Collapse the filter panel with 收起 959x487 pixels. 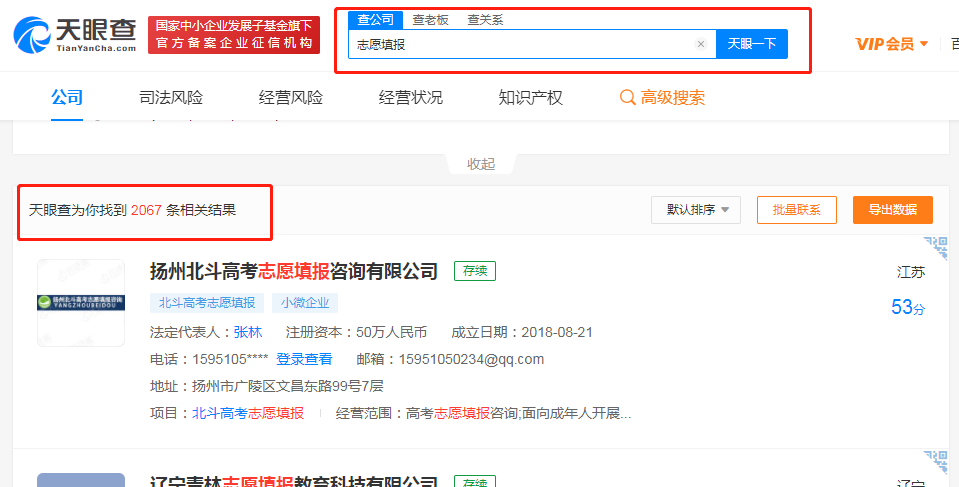[481, 164]
